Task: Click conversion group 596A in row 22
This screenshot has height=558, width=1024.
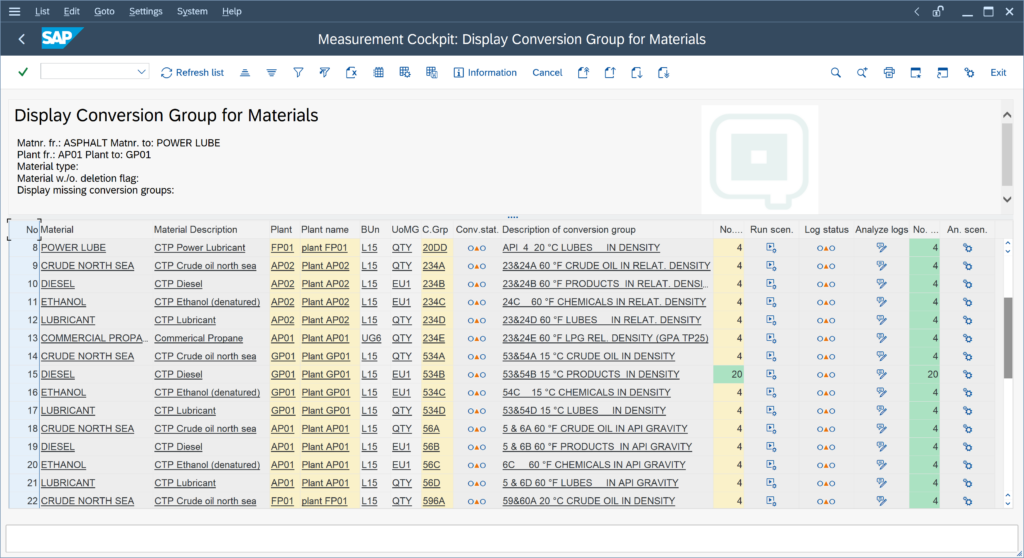Action: 434,501
